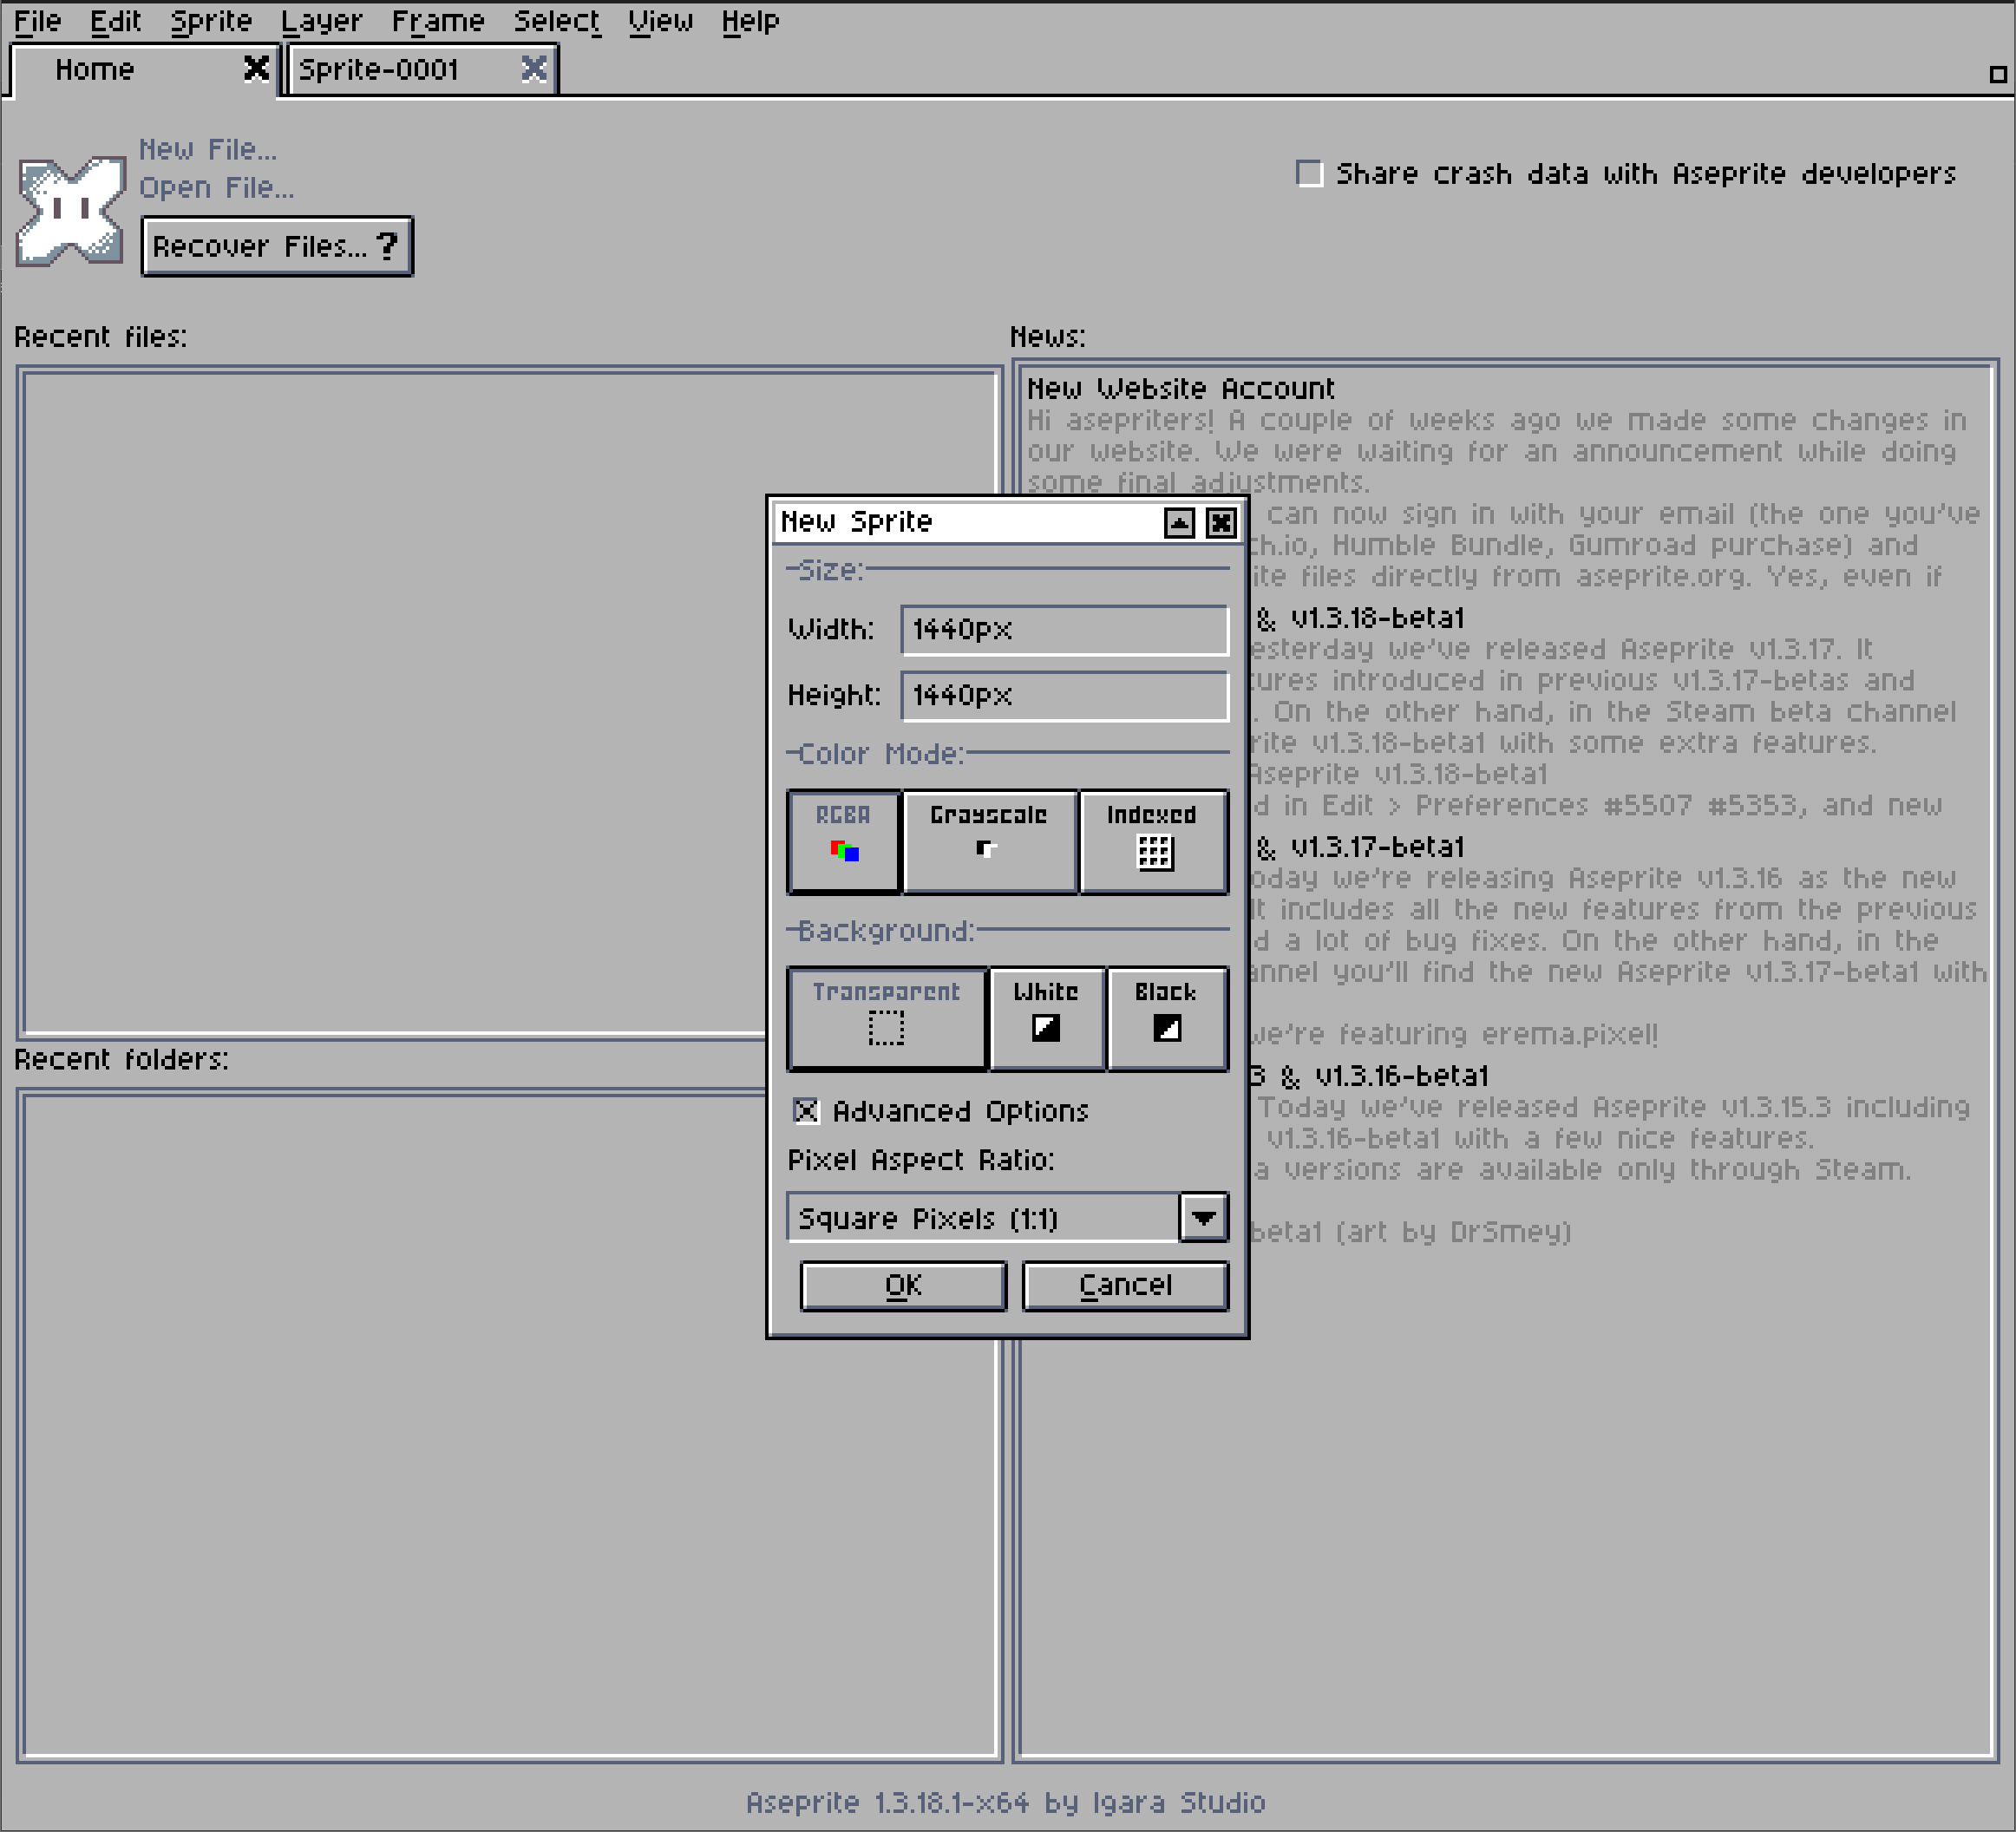Open the Frame menu

(438, 21)
